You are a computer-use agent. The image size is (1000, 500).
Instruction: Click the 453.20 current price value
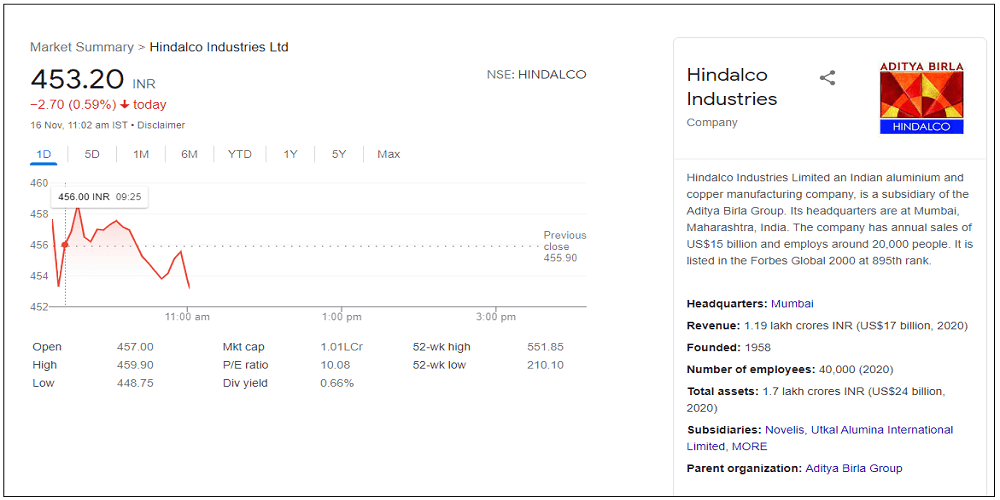(77, 80)
